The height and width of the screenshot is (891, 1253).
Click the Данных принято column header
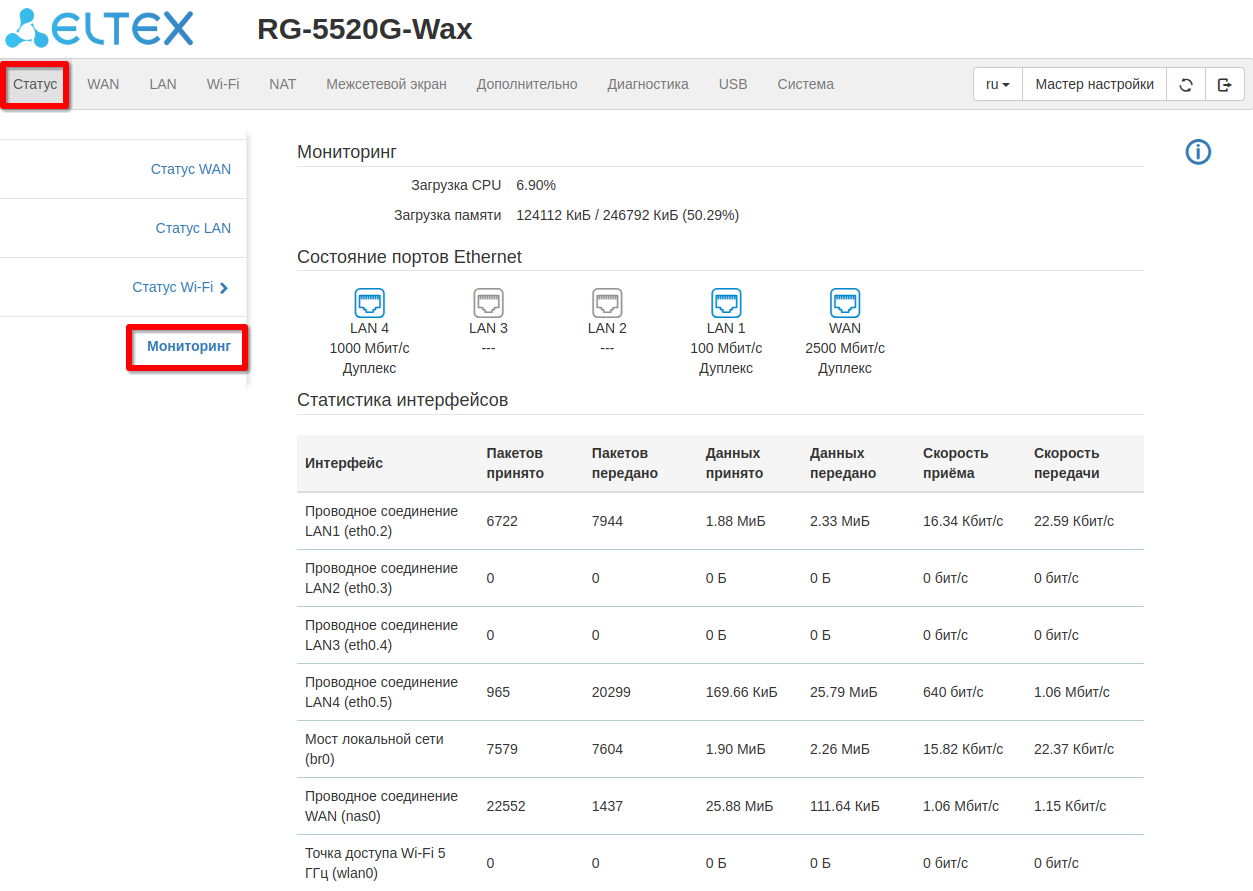[x=734, y=463]
